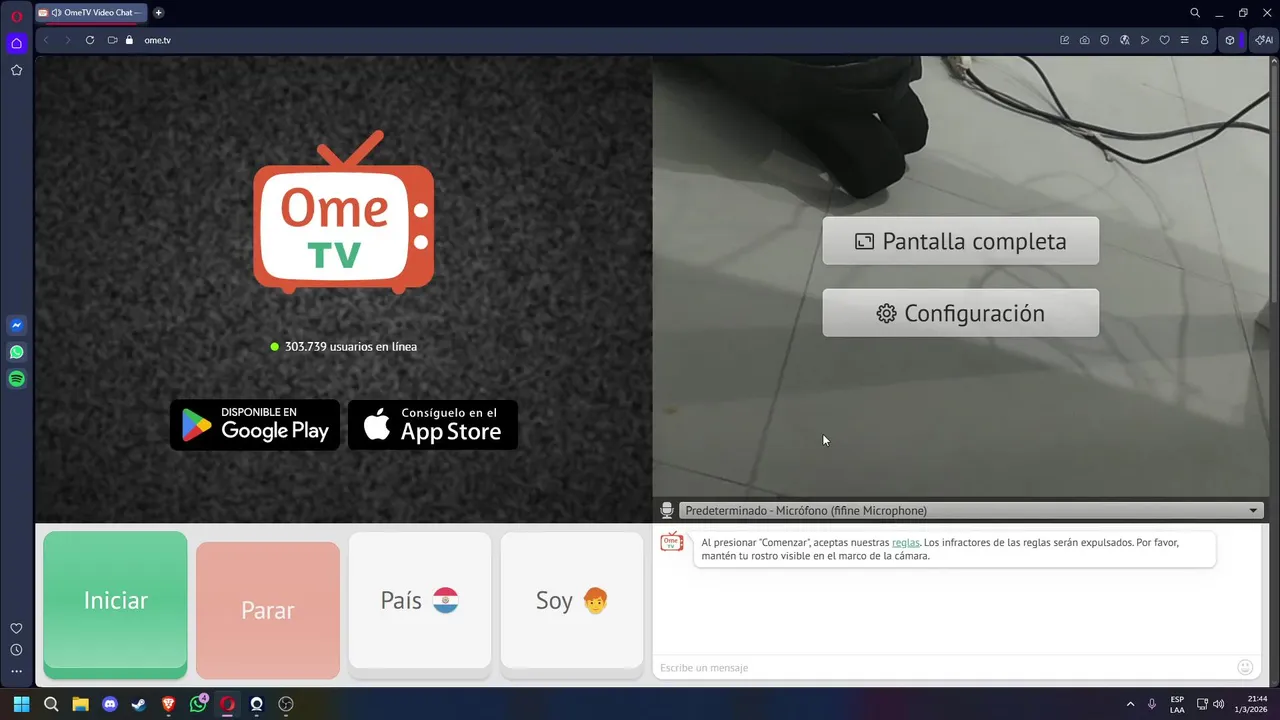This screenshot has height=720, width=1280.
Task: Open the Opera AI assistant
Action: 1263,40
